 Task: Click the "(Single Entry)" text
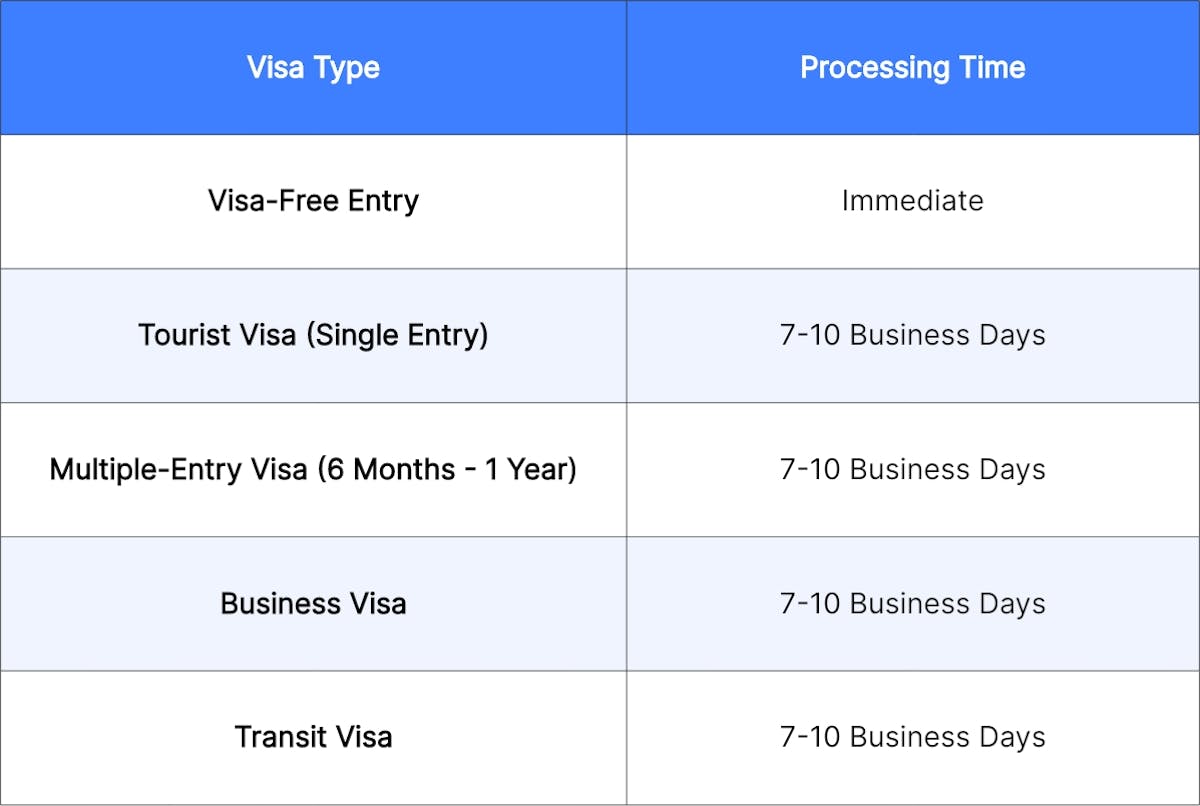click(x=397, y=335)
